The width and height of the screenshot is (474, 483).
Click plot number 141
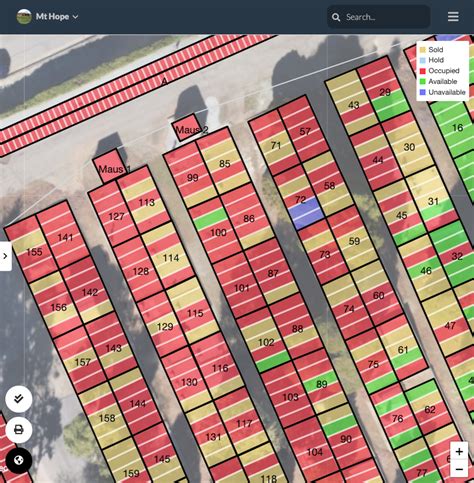pos(65,237)
